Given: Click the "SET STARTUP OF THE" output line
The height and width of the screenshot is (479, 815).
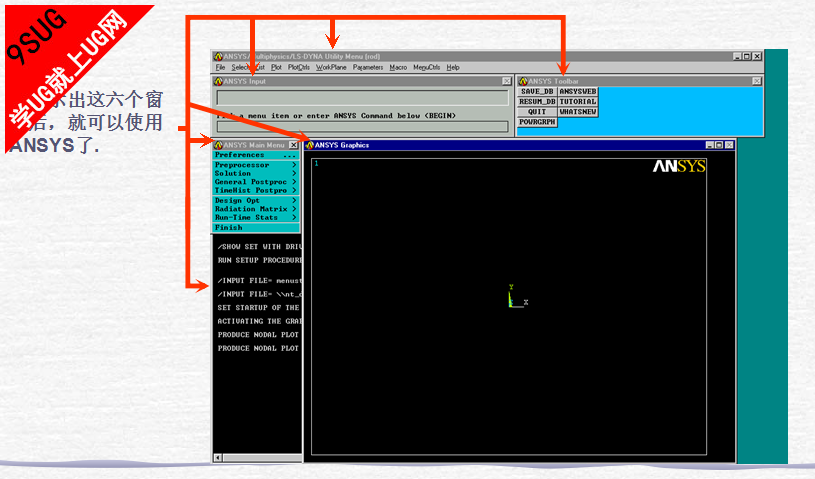Looking at the screenshot, I should [x=258, y=308].
